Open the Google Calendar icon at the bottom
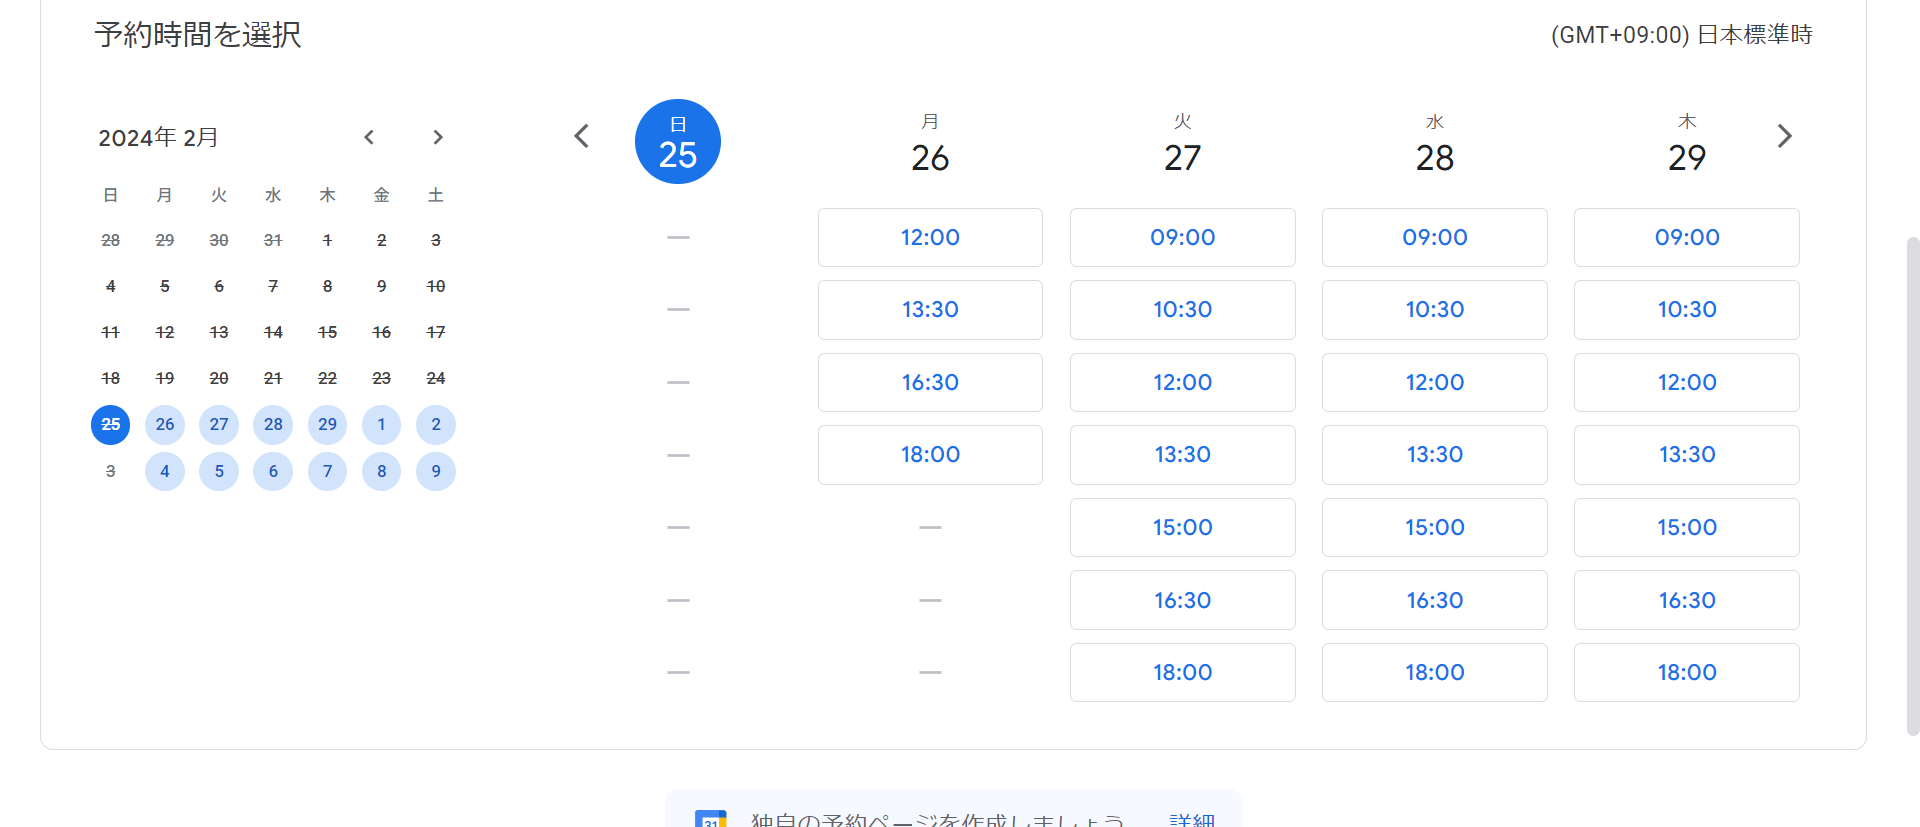1920x827 pixels. coord(710,818)
